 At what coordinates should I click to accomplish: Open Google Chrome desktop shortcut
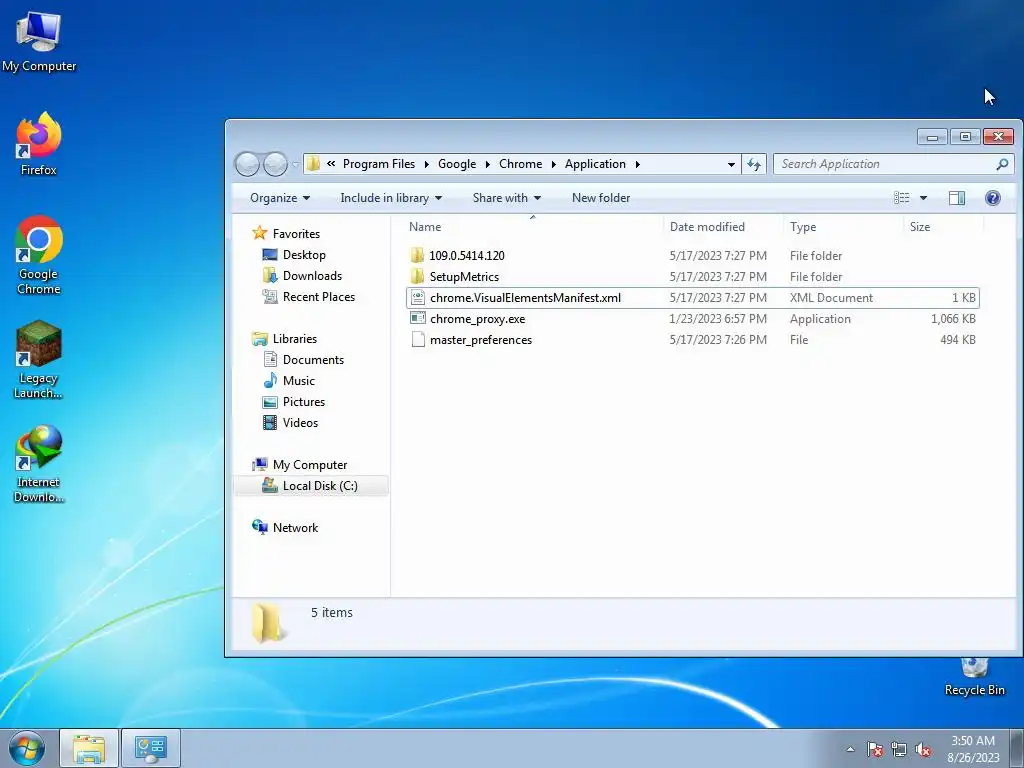point(39,255)
